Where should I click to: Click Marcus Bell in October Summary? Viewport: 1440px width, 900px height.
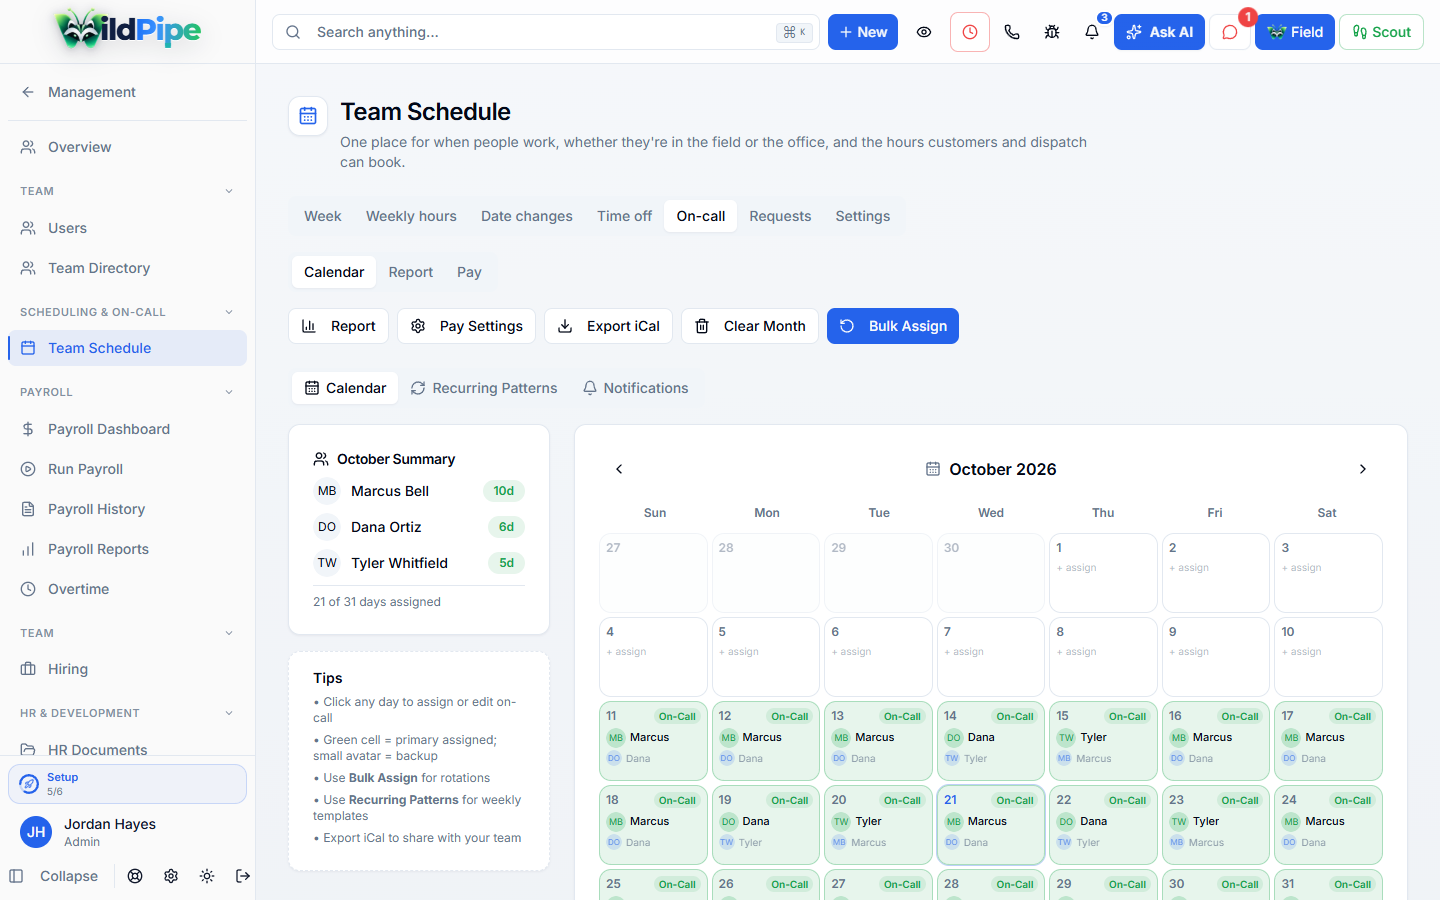[x=419, y=491]
